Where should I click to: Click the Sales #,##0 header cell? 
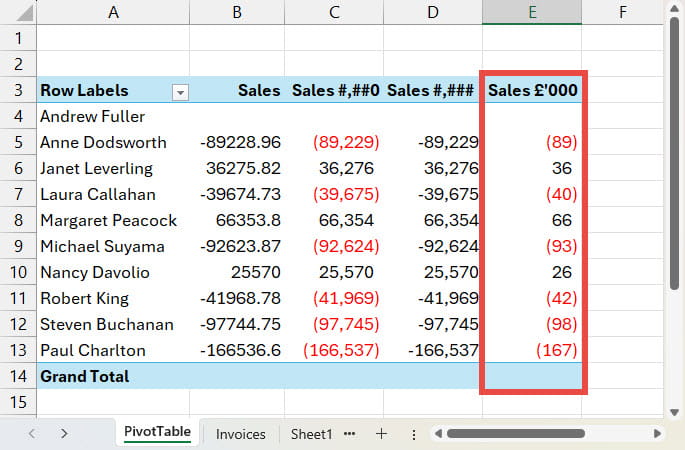point(334,90)
